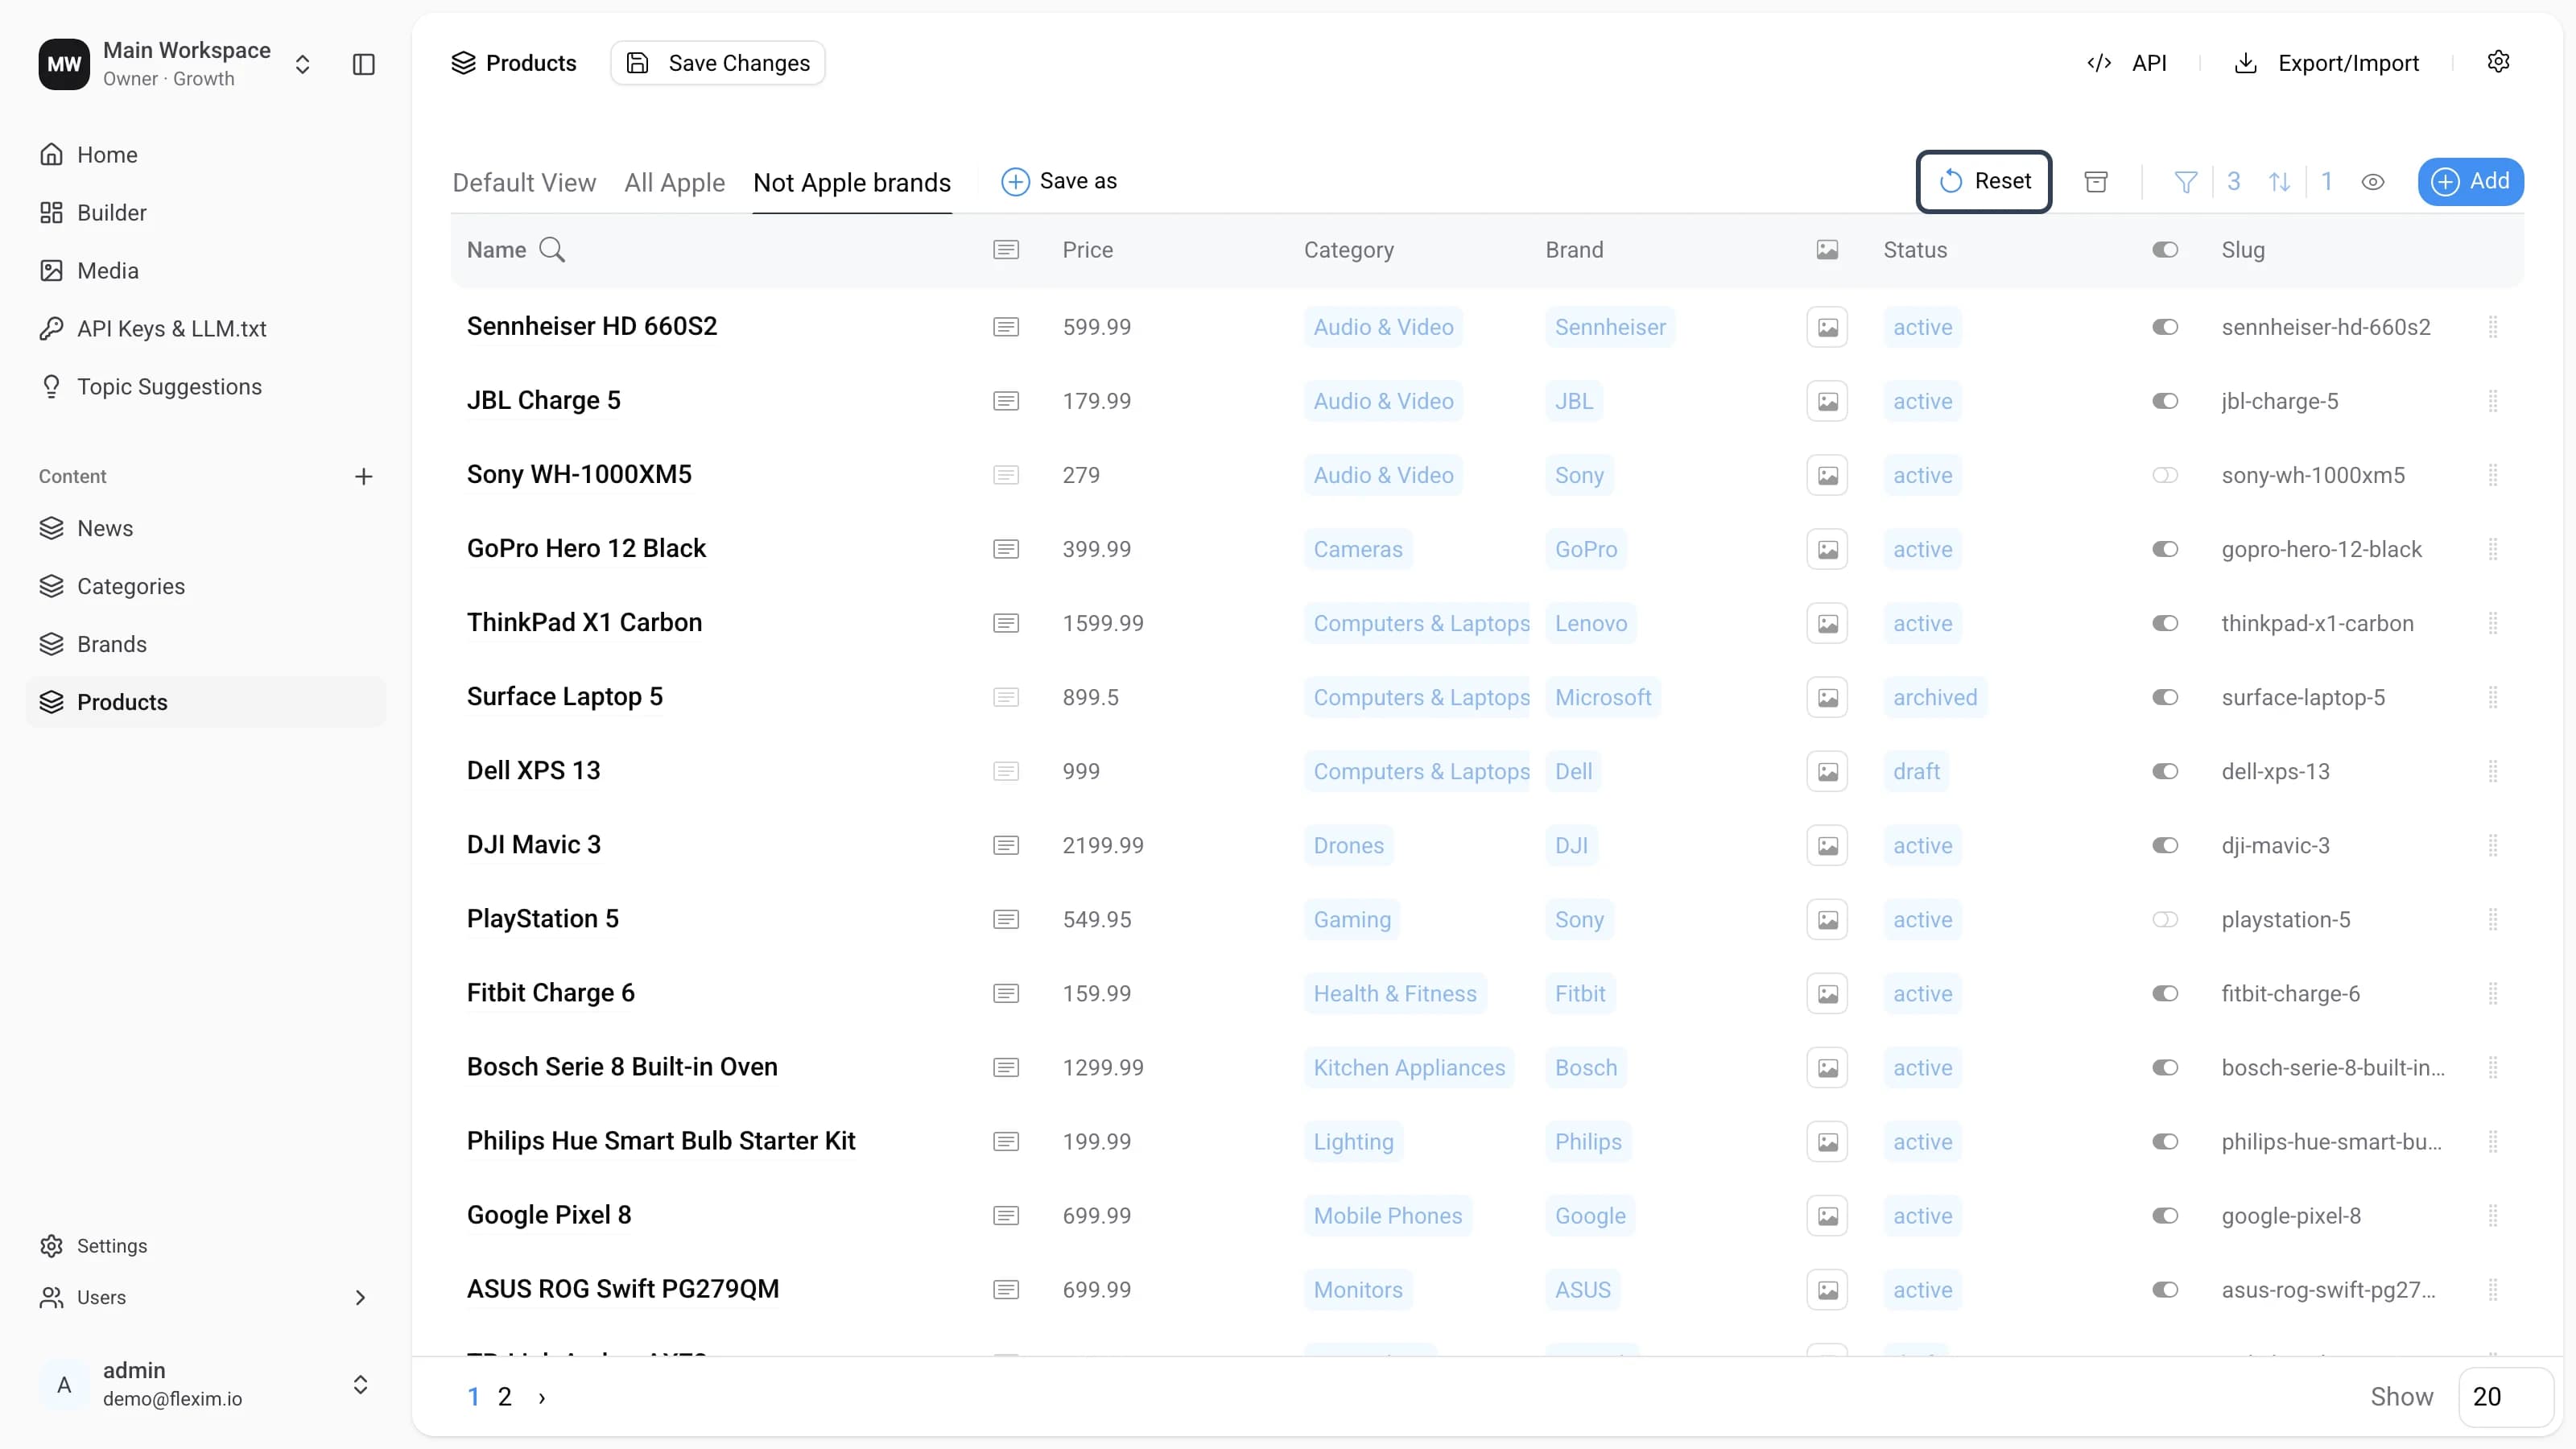This screenshot has height=1449, width=2576.
Task: Open image icon for Dell XPS 13
Action: coord(1827,771)
